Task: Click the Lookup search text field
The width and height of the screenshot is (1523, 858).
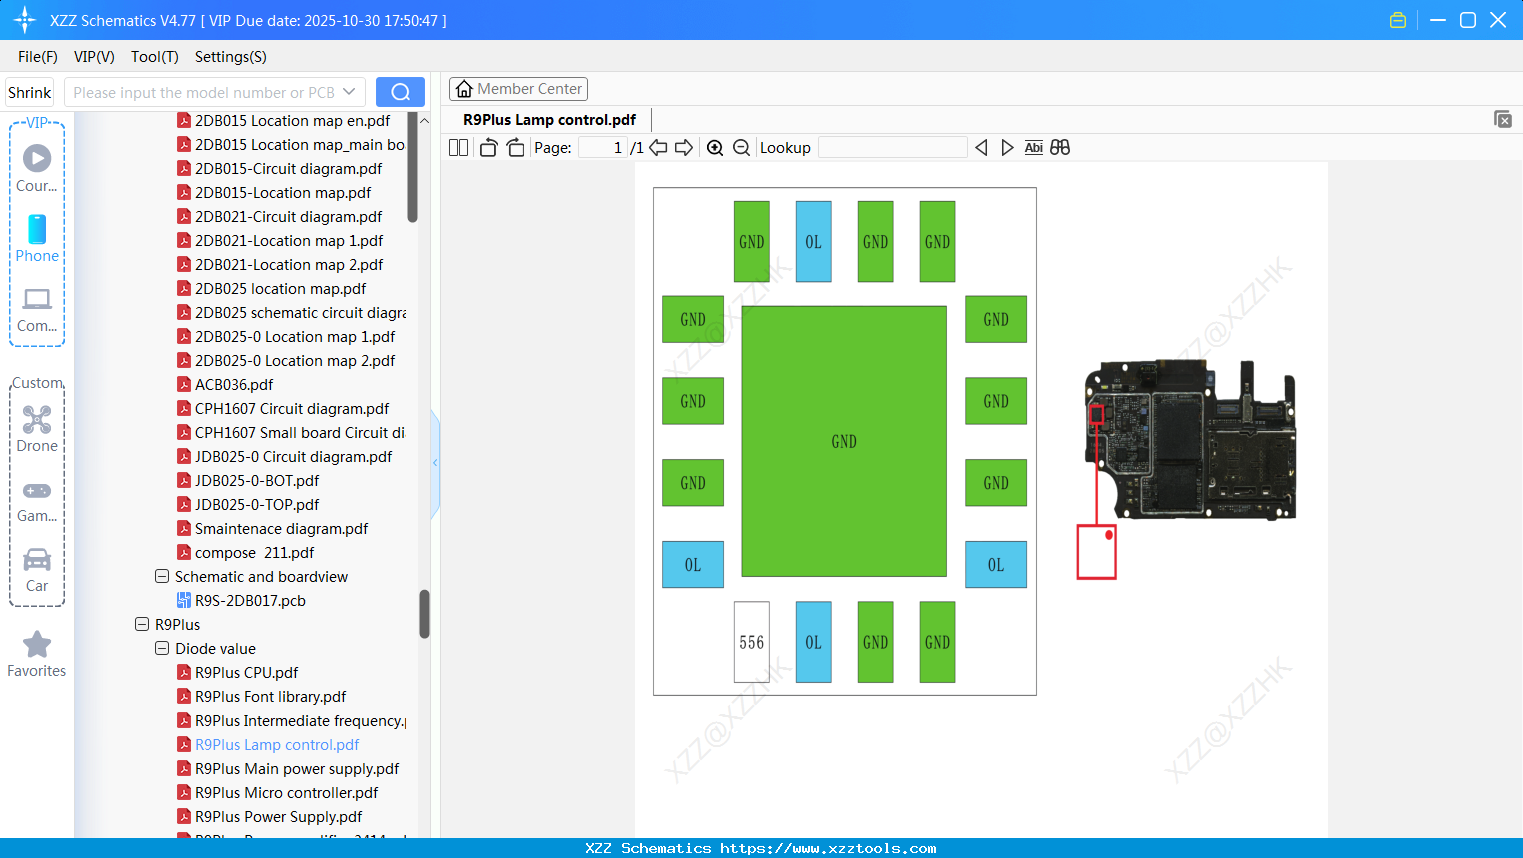Action: click(x=892, y=148)
